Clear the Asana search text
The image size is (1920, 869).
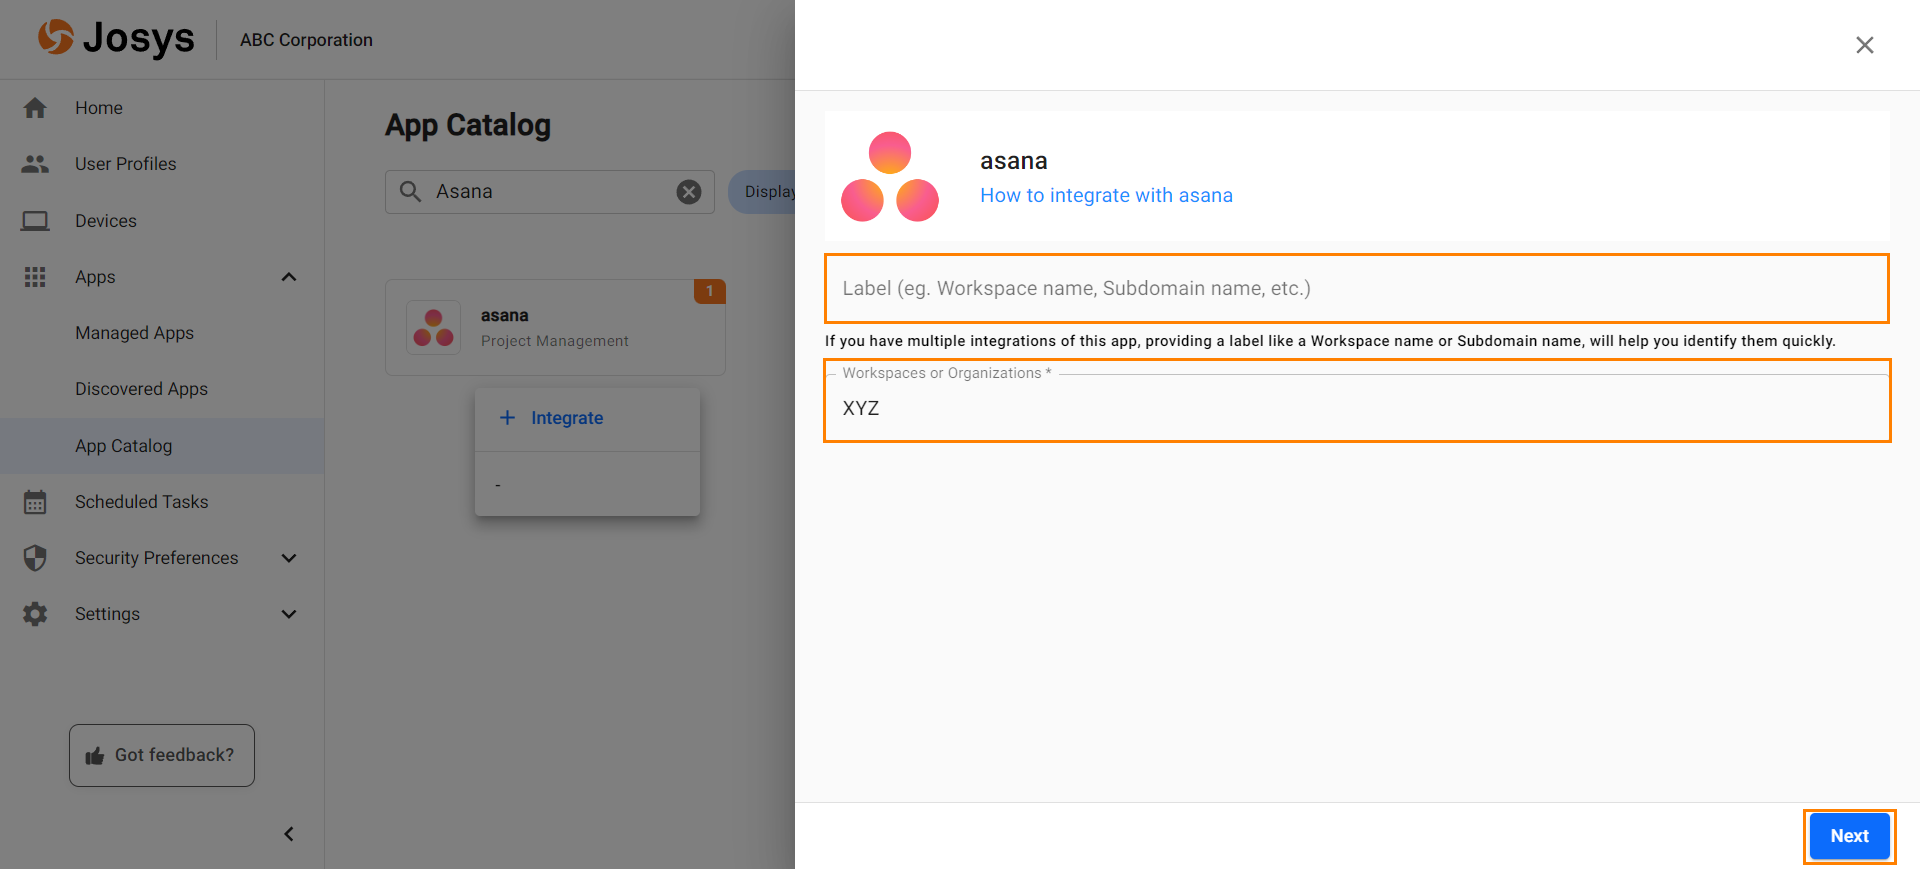tap(689, 192)
